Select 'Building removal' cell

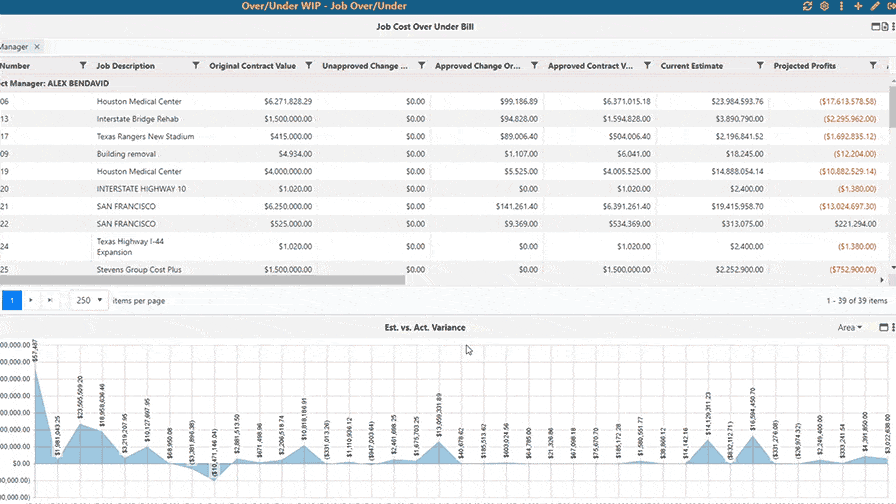tap(126, 154)
